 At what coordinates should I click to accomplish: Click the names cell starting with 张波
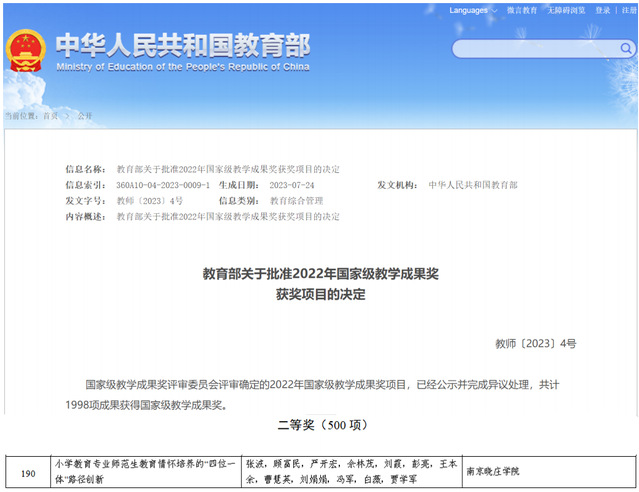[352, 472]
